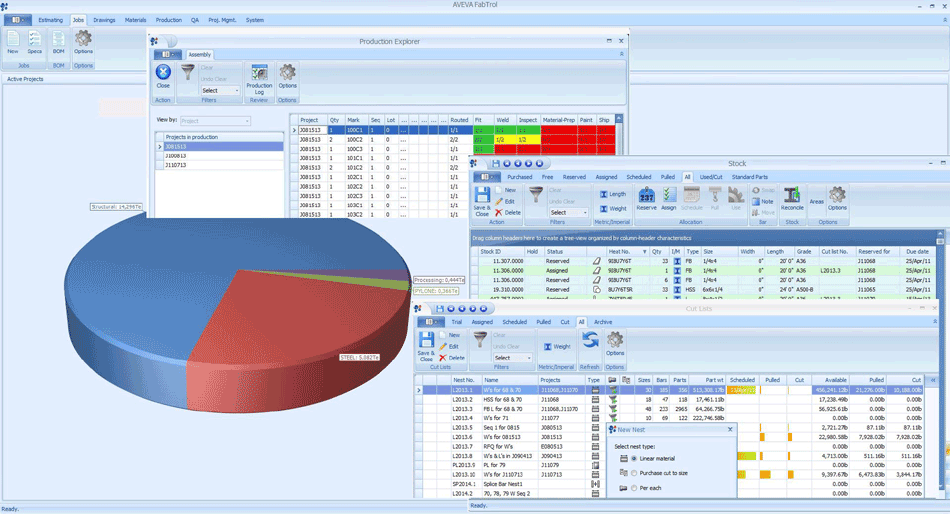Click the Note button in Stock Bar group
This screenshot has width=950, height=514.
(x=763, y=201)
